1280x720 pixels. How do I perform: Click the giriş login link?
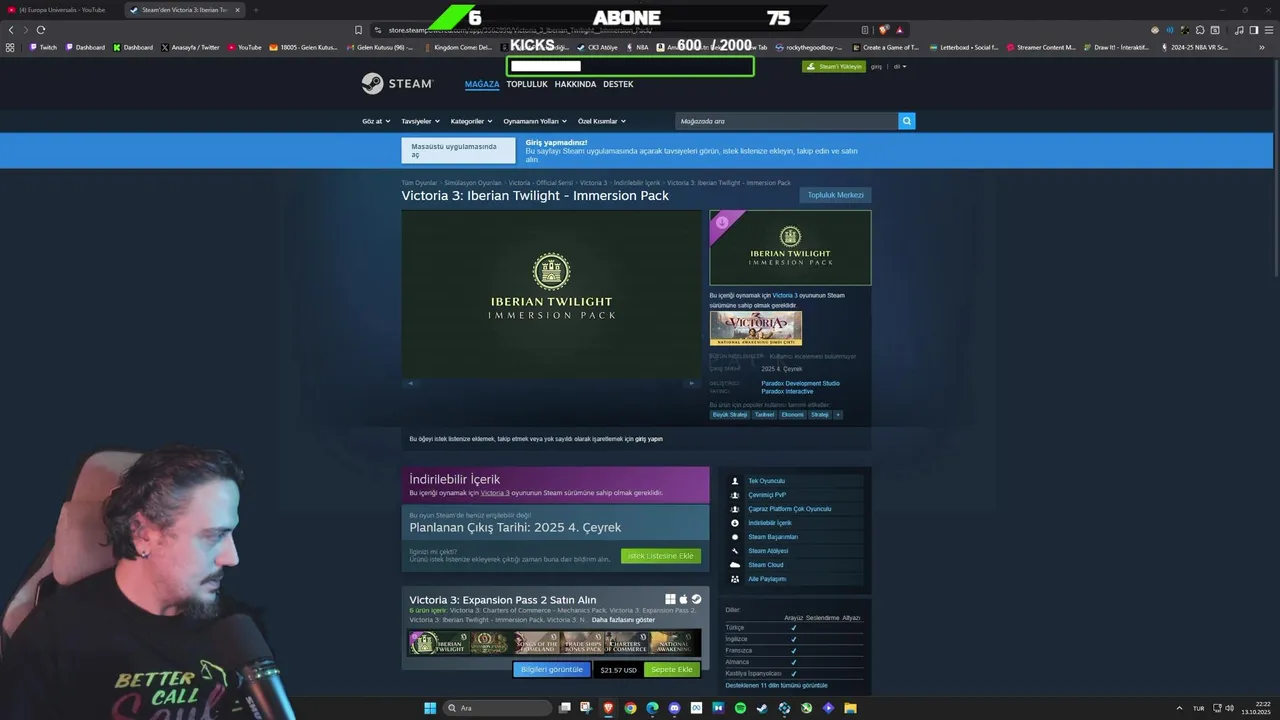tap(876, 67)
